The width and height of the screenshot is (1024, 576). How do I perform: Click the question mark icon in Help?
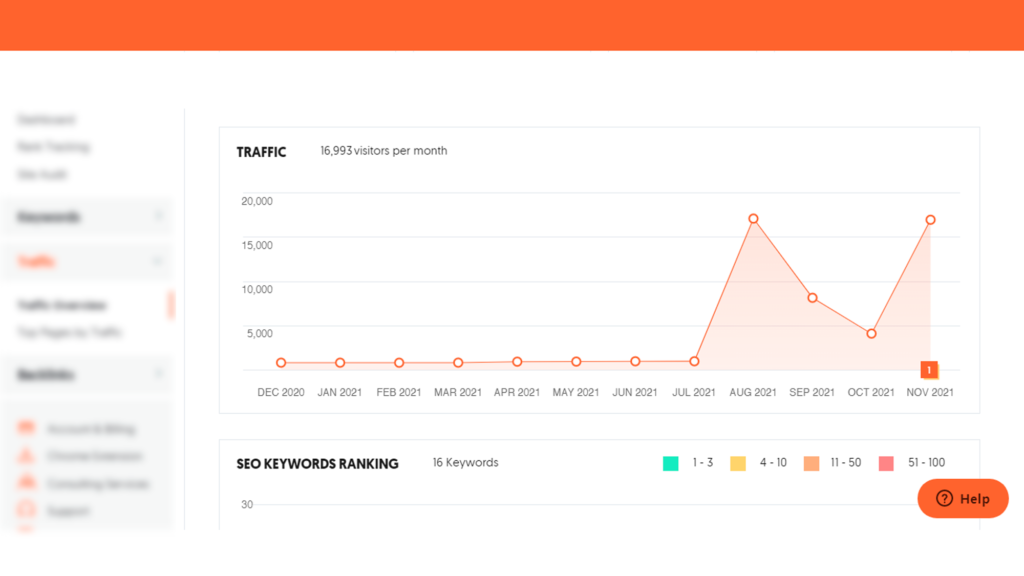tap(944, 498)
